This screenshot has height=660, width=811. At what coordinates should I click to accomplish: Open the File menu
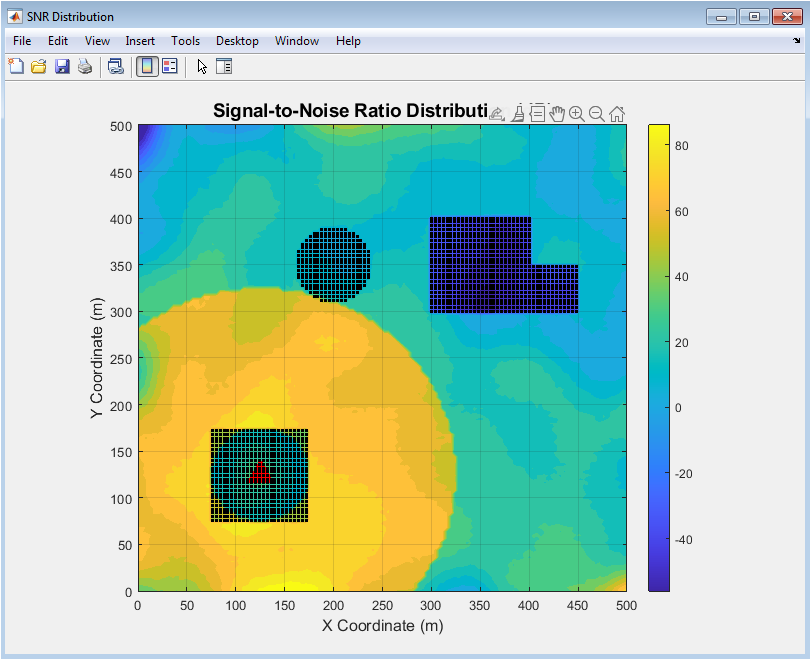point(22,41)
